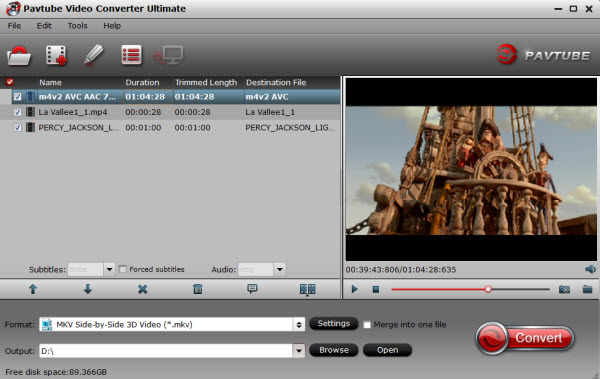Expand the Output path dropdown
Image resolution: width=600 pixels, height=379 pixels.
[299, 351]
